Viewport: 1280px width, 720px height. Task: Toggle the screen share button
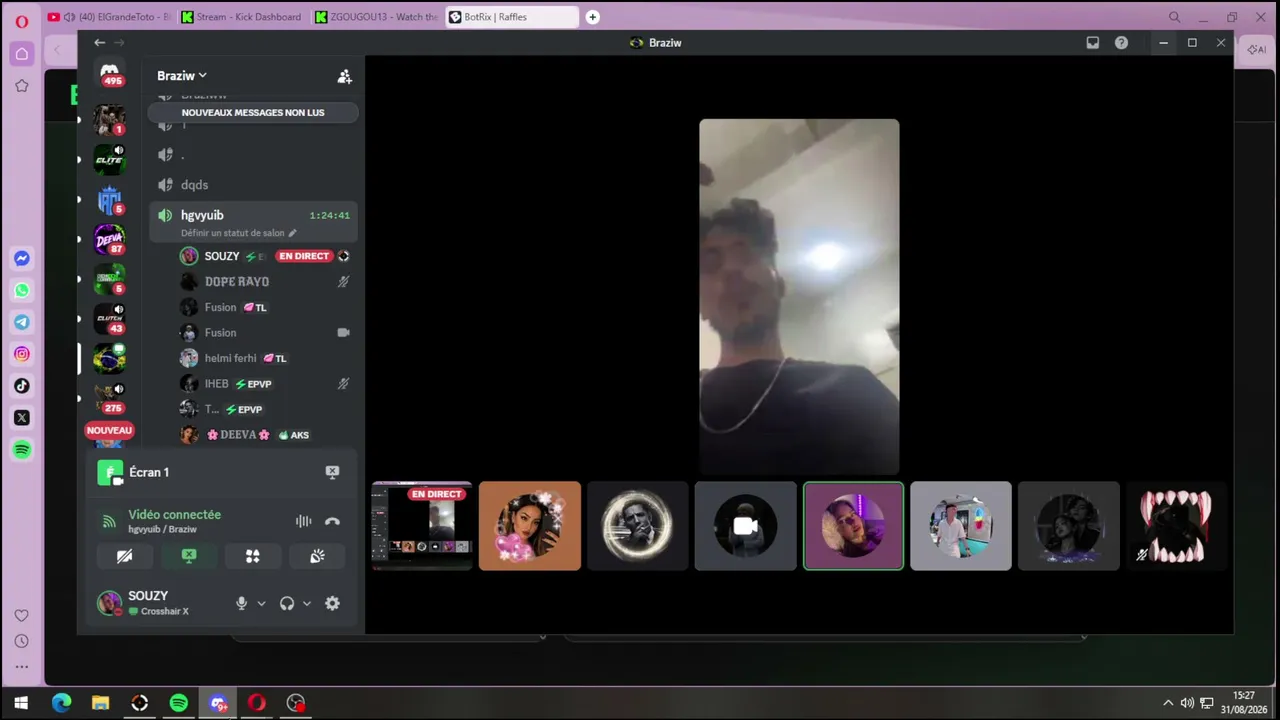tap(189, 556)
